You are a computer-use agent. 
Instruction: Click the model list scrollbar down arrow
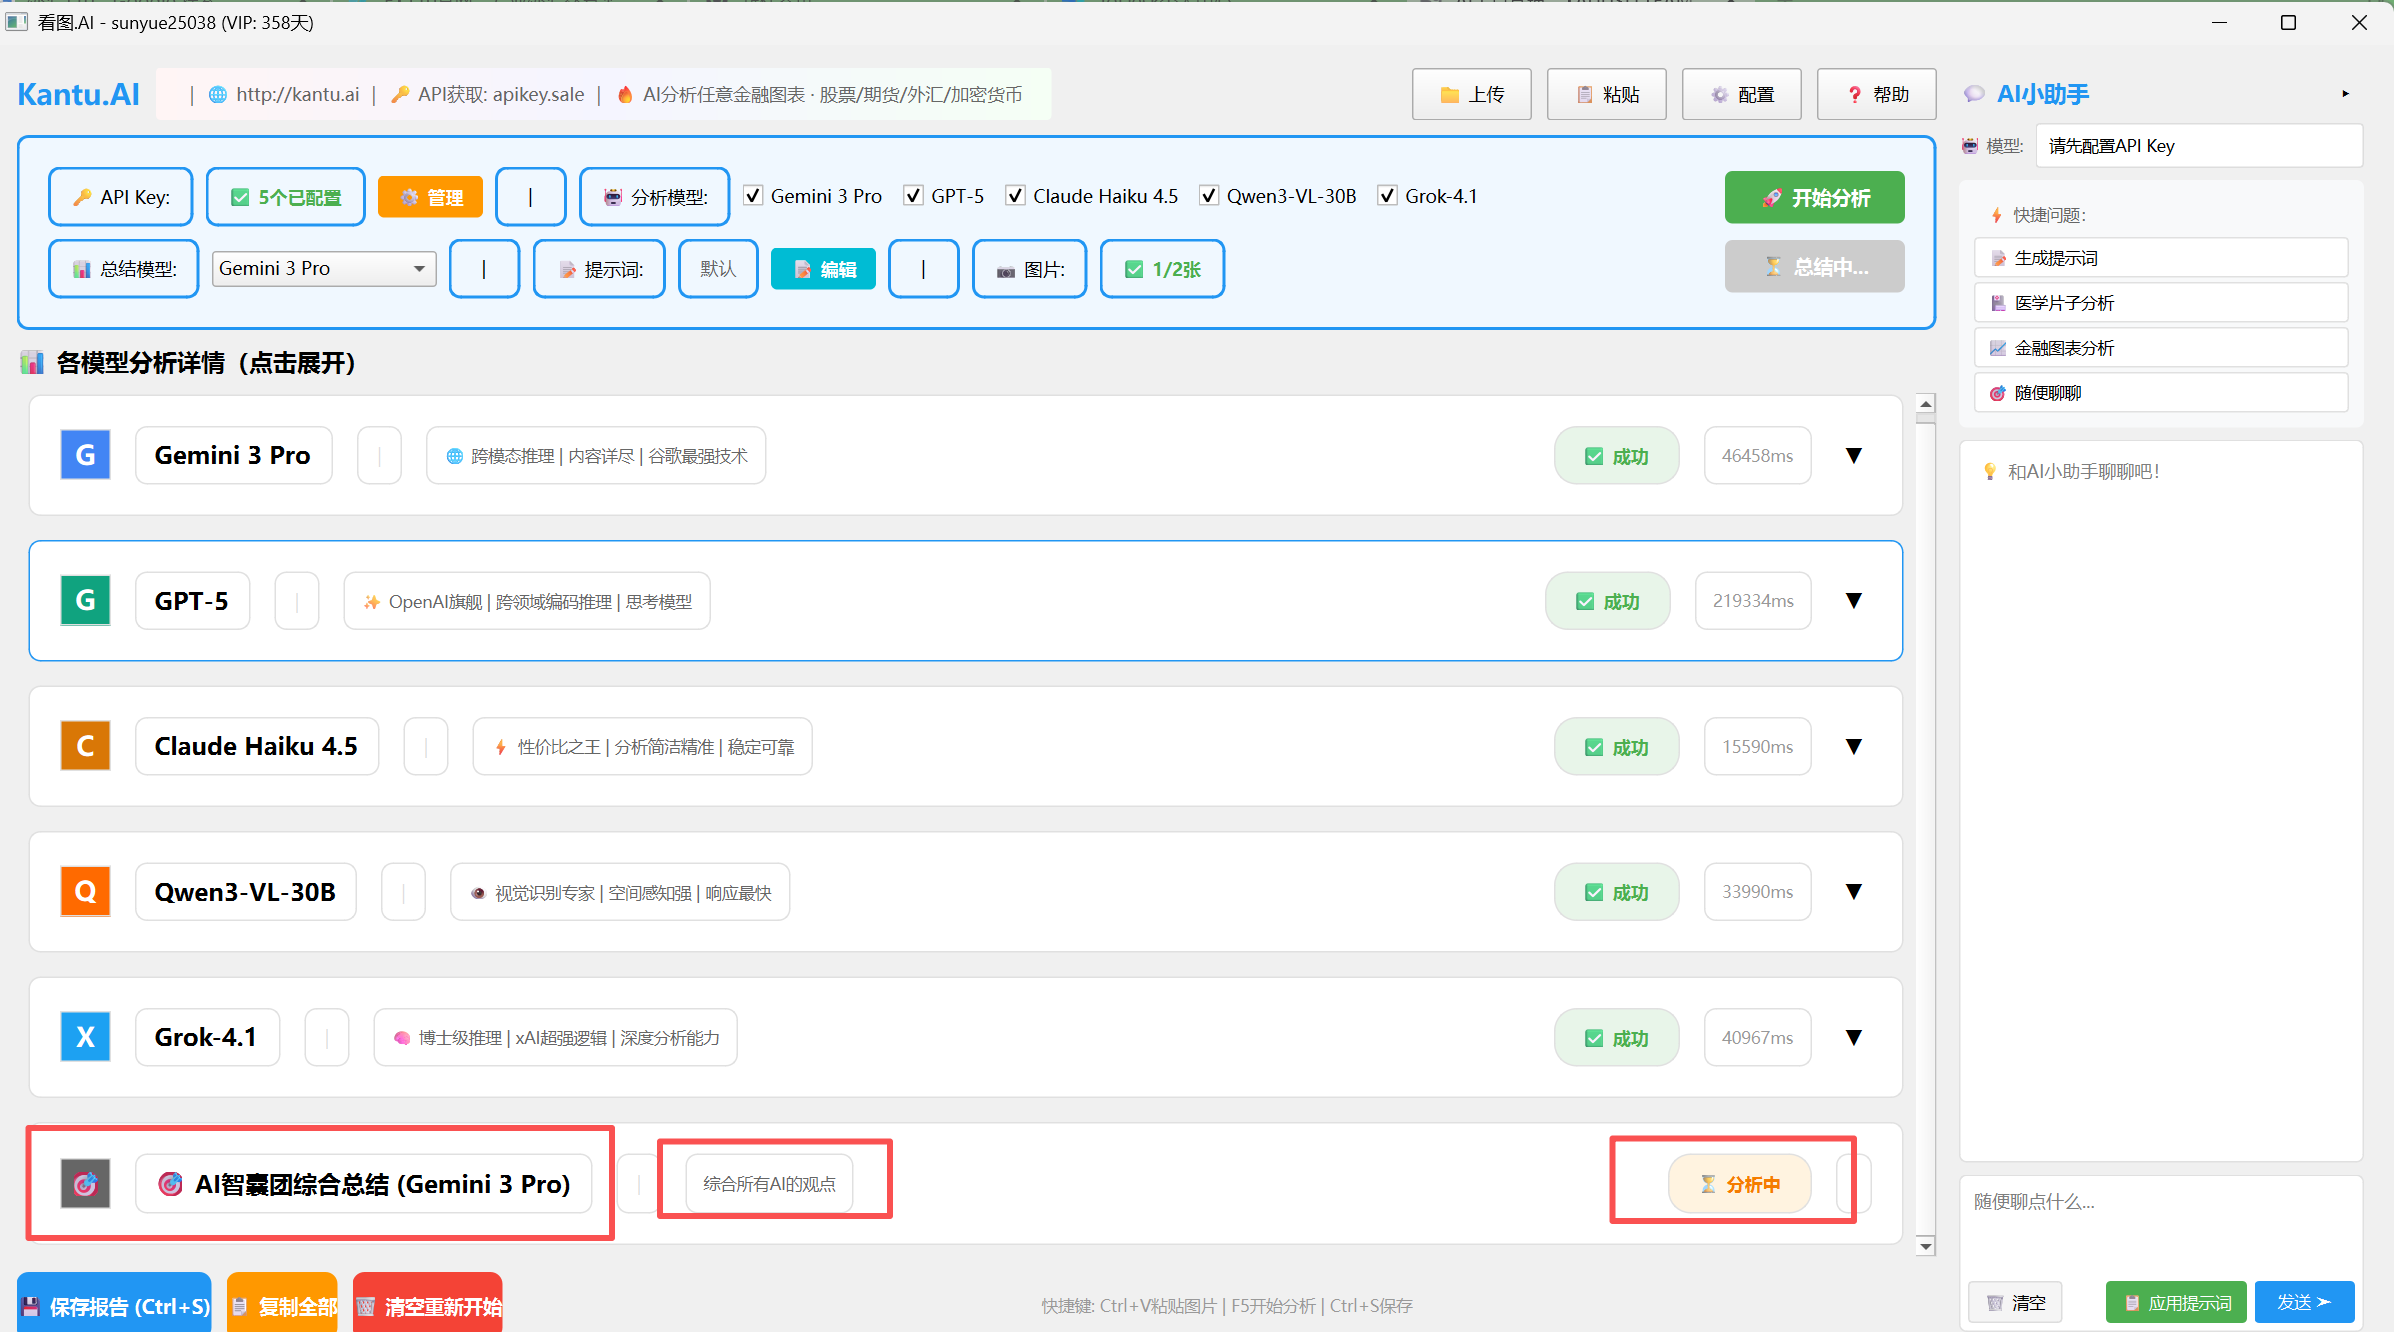[1925, 1246]
